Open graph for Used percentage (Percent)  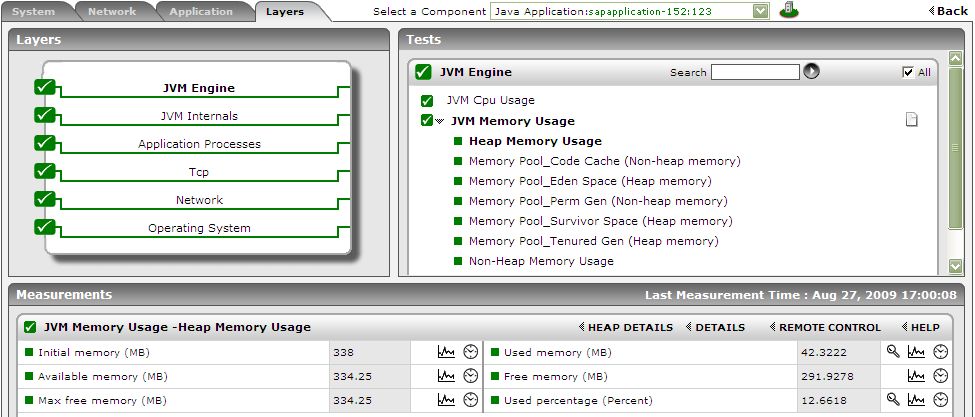click(x=916, y=400)
